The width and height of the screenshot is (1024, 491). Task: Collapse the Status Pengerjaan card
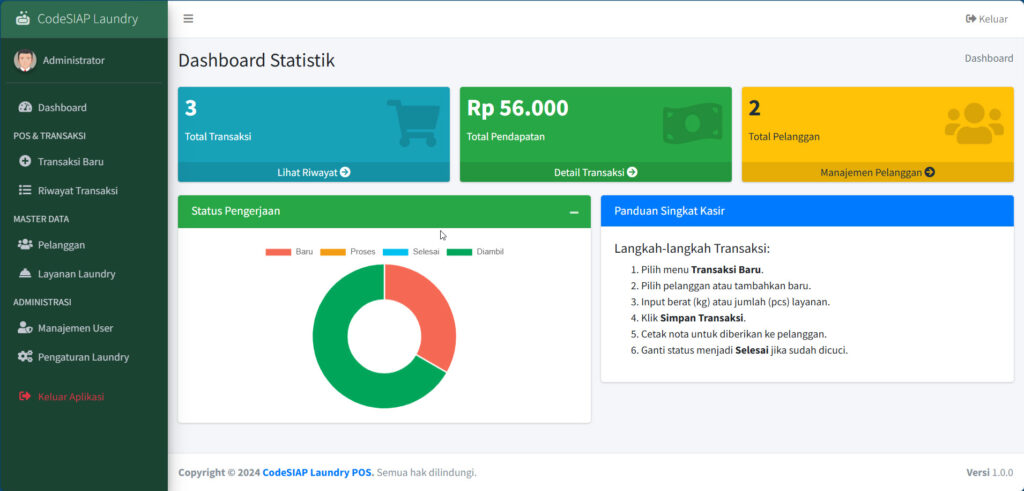pos(574,212)
